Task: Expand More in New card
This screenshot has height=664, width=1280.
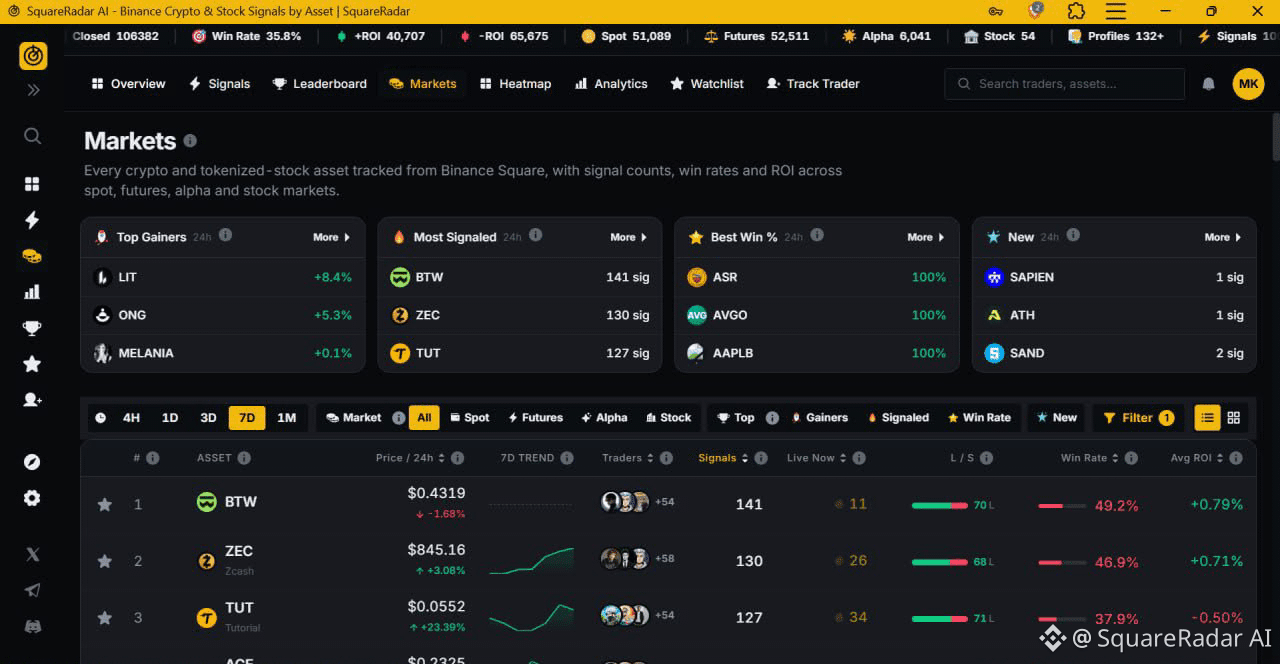Action: tap(1223, 237)
